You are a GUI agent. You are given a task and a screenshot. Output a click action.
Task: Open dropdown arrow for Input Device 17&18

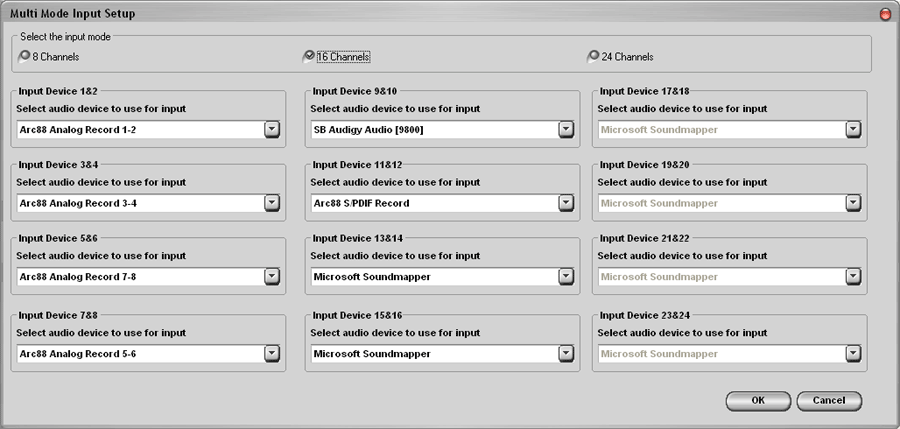(853, 129)
